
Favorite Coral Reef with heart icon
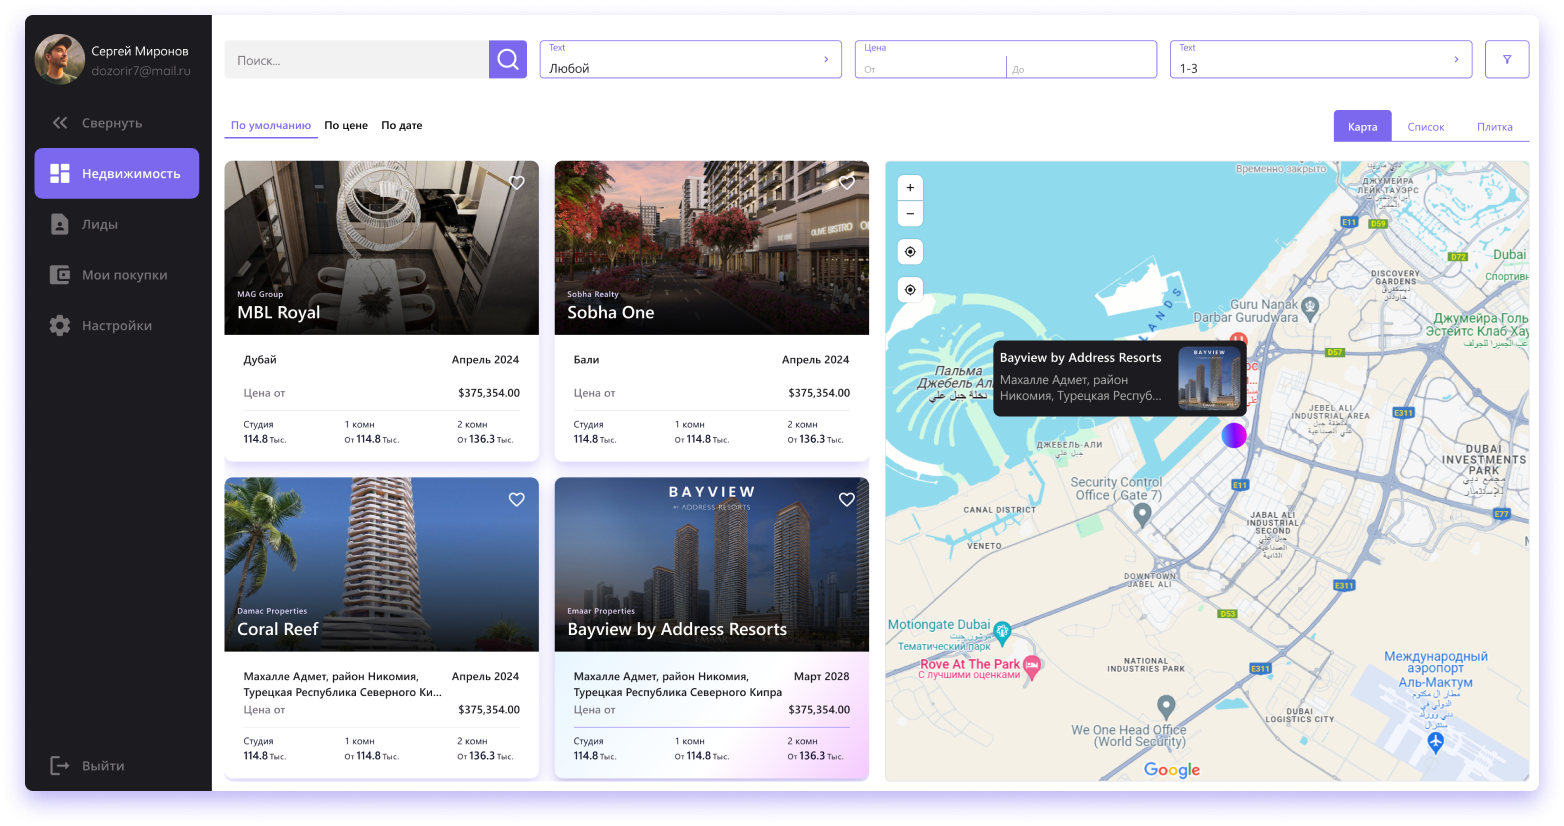coord(517,499)
